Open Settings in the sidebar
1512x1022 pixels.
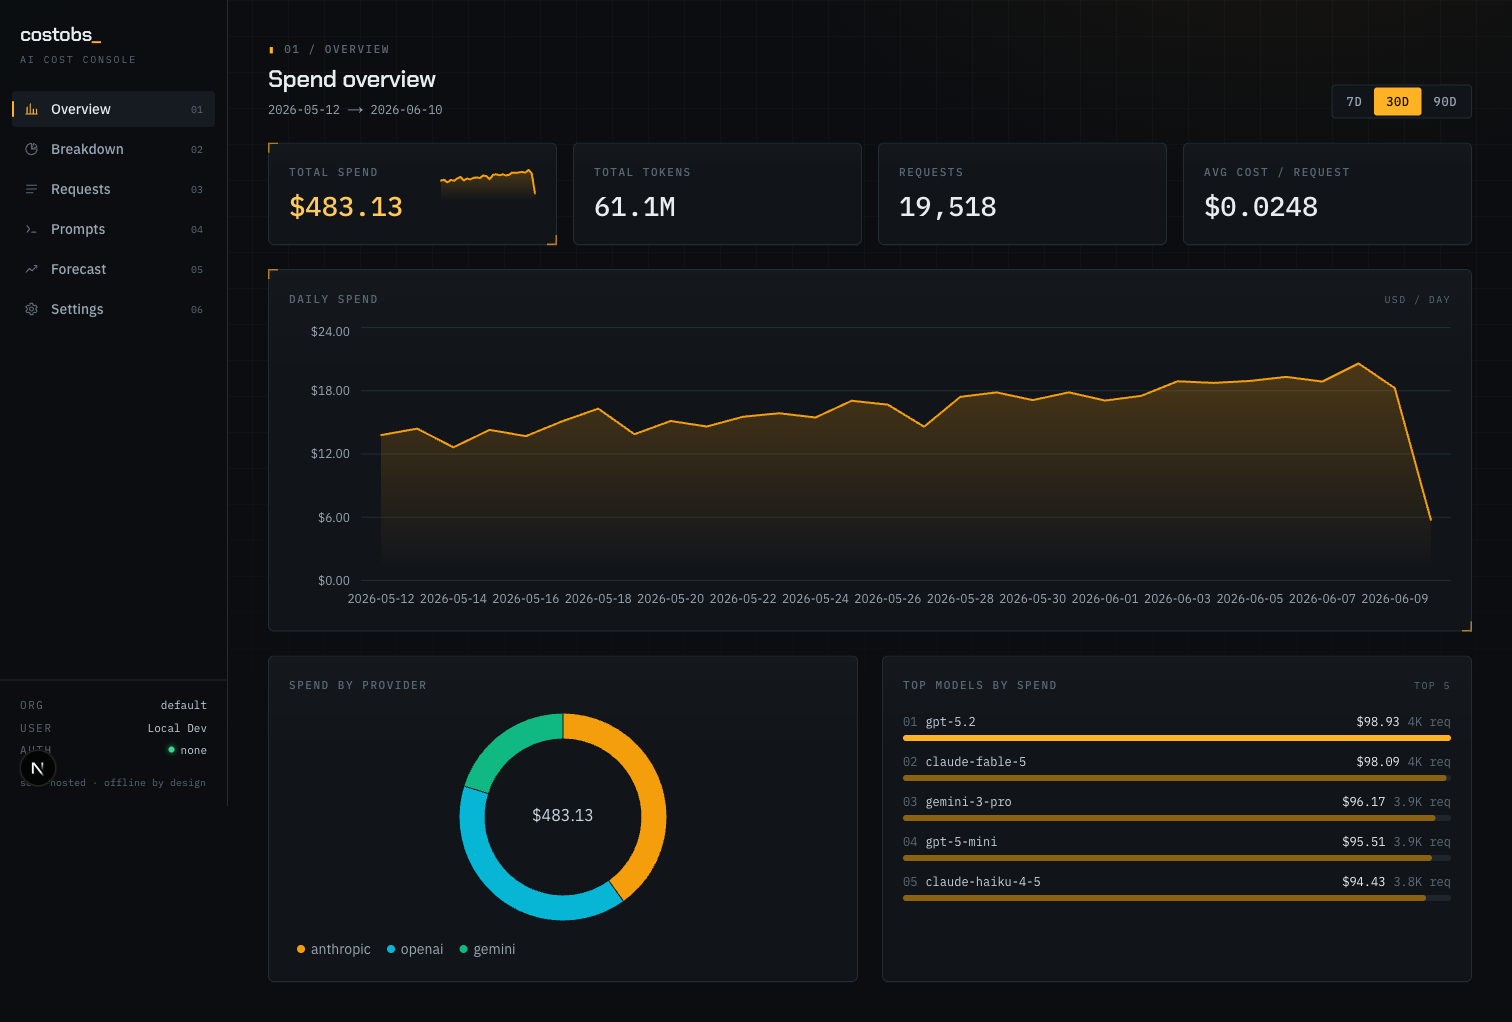pos(114,309)
